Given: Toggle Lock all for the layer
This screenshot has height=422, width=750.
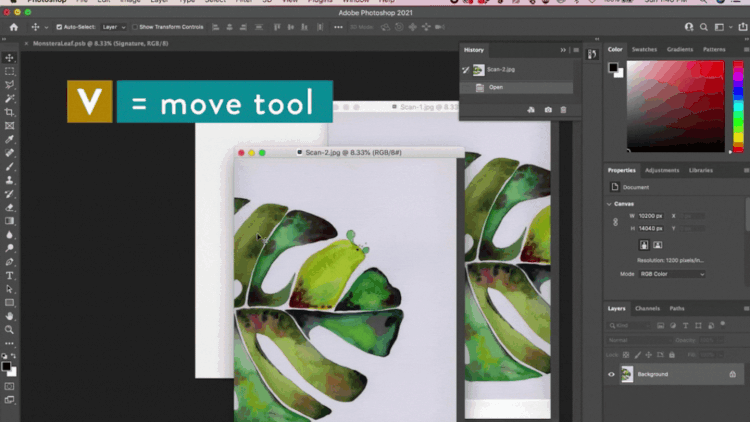Looking at the screenshot, I should pyautogui.click(x=672, y=355).
